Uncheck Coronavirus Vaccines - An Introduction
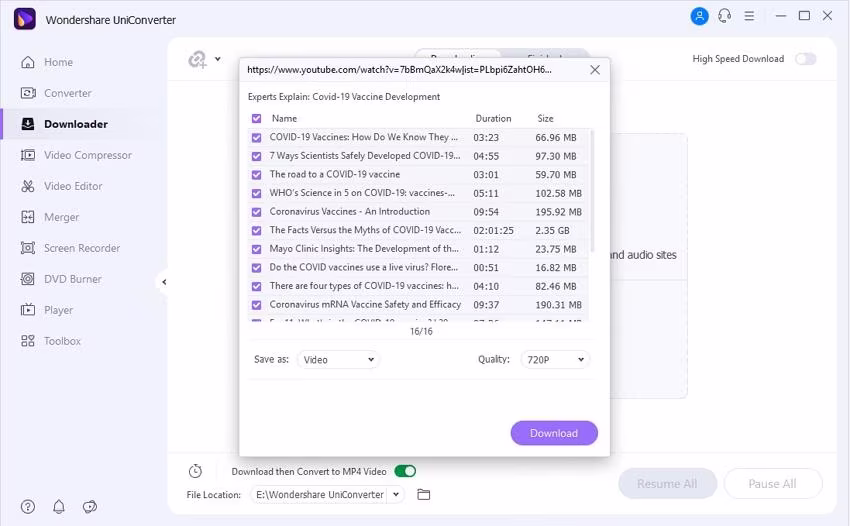The height and width of the screenshot is (526, 850). pyautogui.click(x=256, y=212)
